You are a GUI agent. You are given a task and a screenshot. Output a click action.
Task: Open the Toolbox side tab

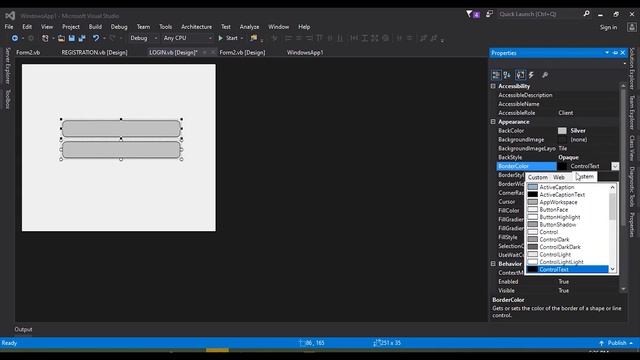pos(7,99)
